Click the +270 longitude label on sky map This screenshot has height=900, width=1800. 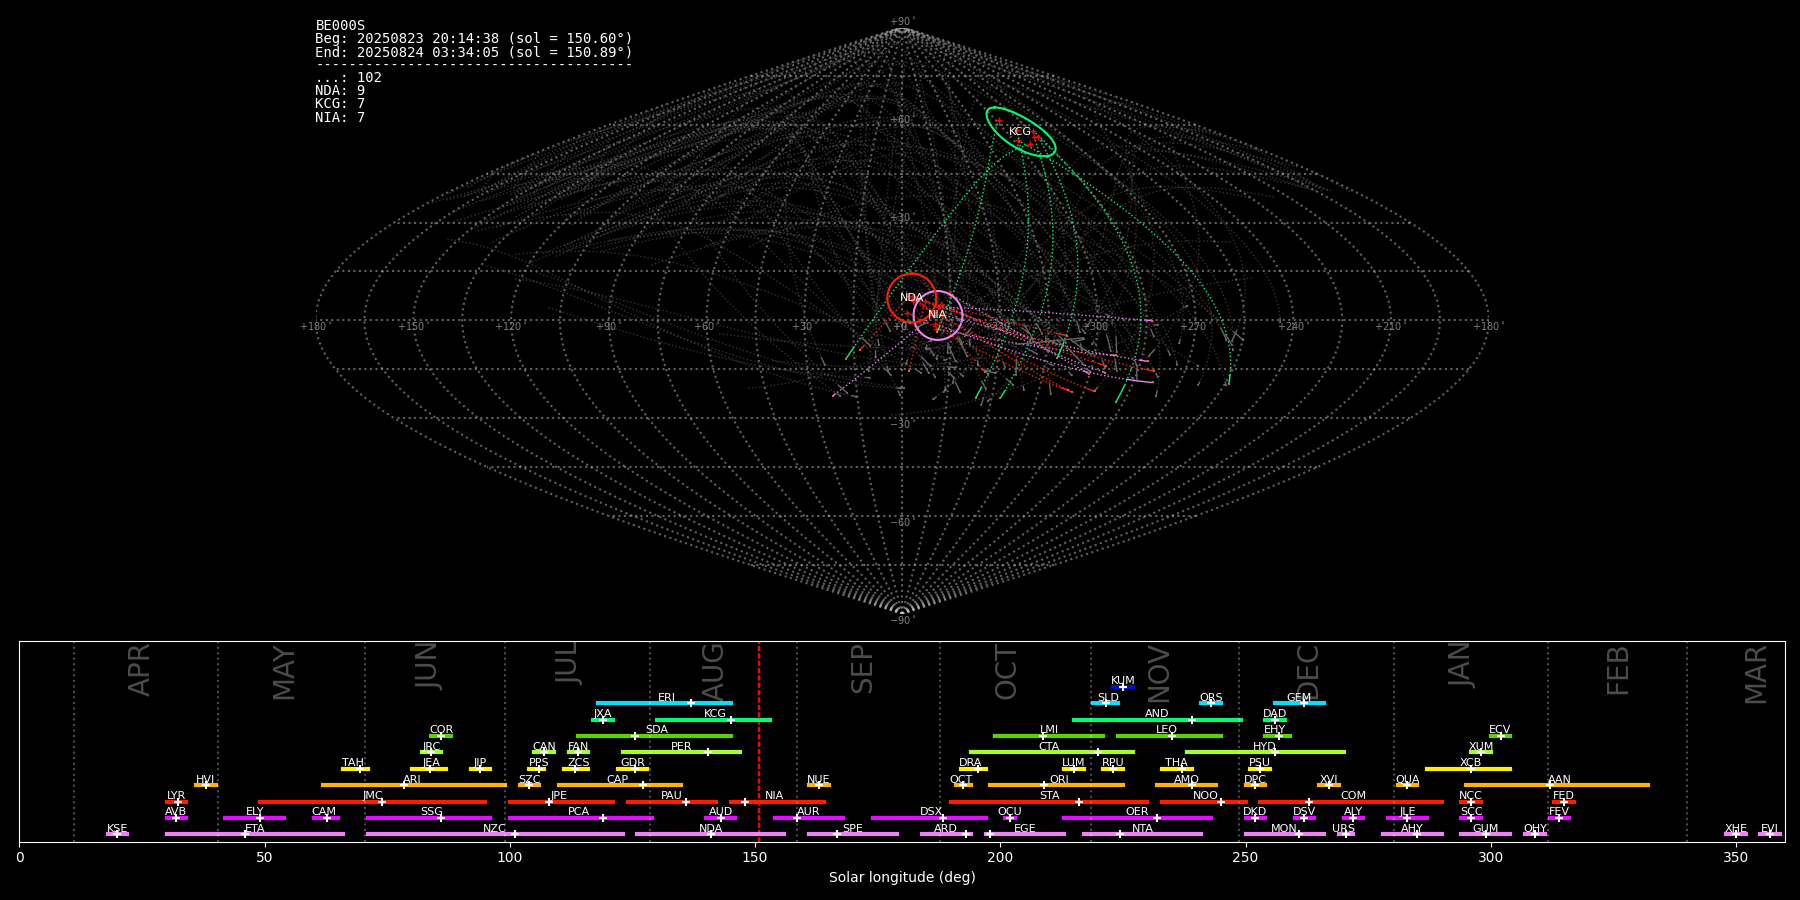[1193, 327]
